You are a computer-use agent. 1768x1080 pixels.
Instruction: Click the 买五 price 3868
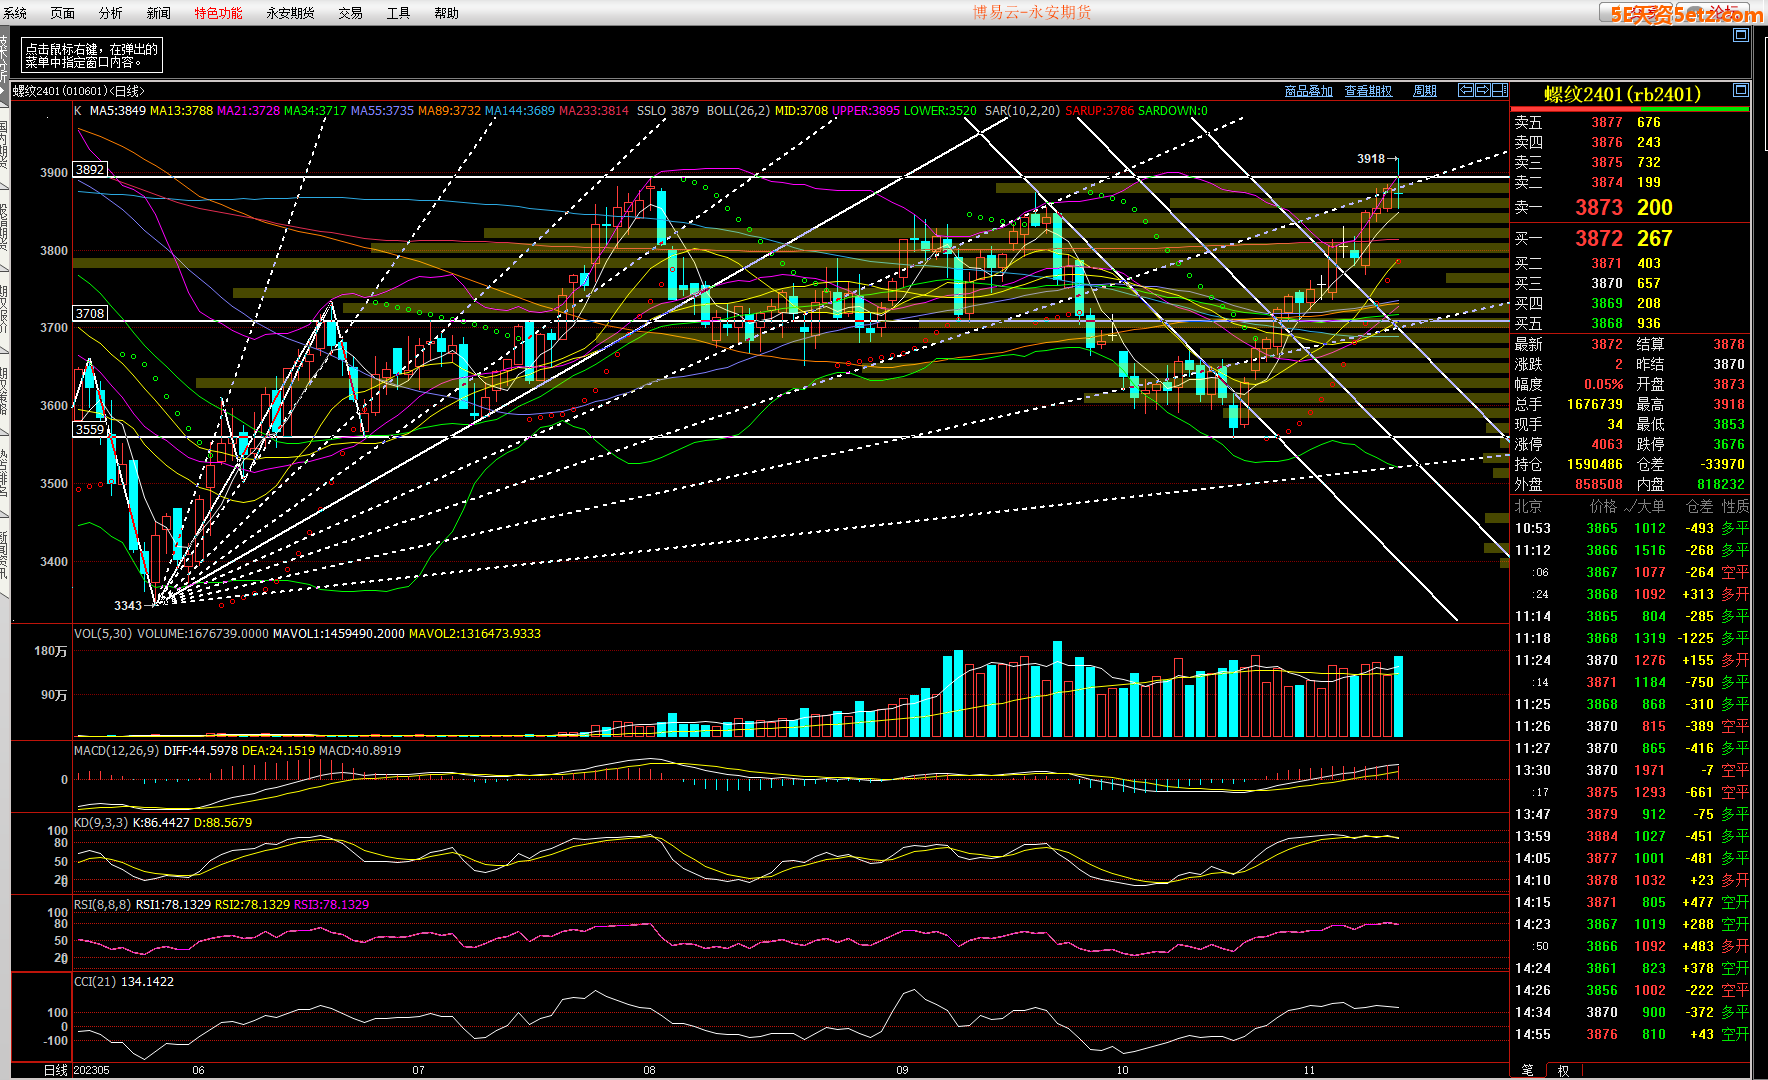coord(1607,324)
